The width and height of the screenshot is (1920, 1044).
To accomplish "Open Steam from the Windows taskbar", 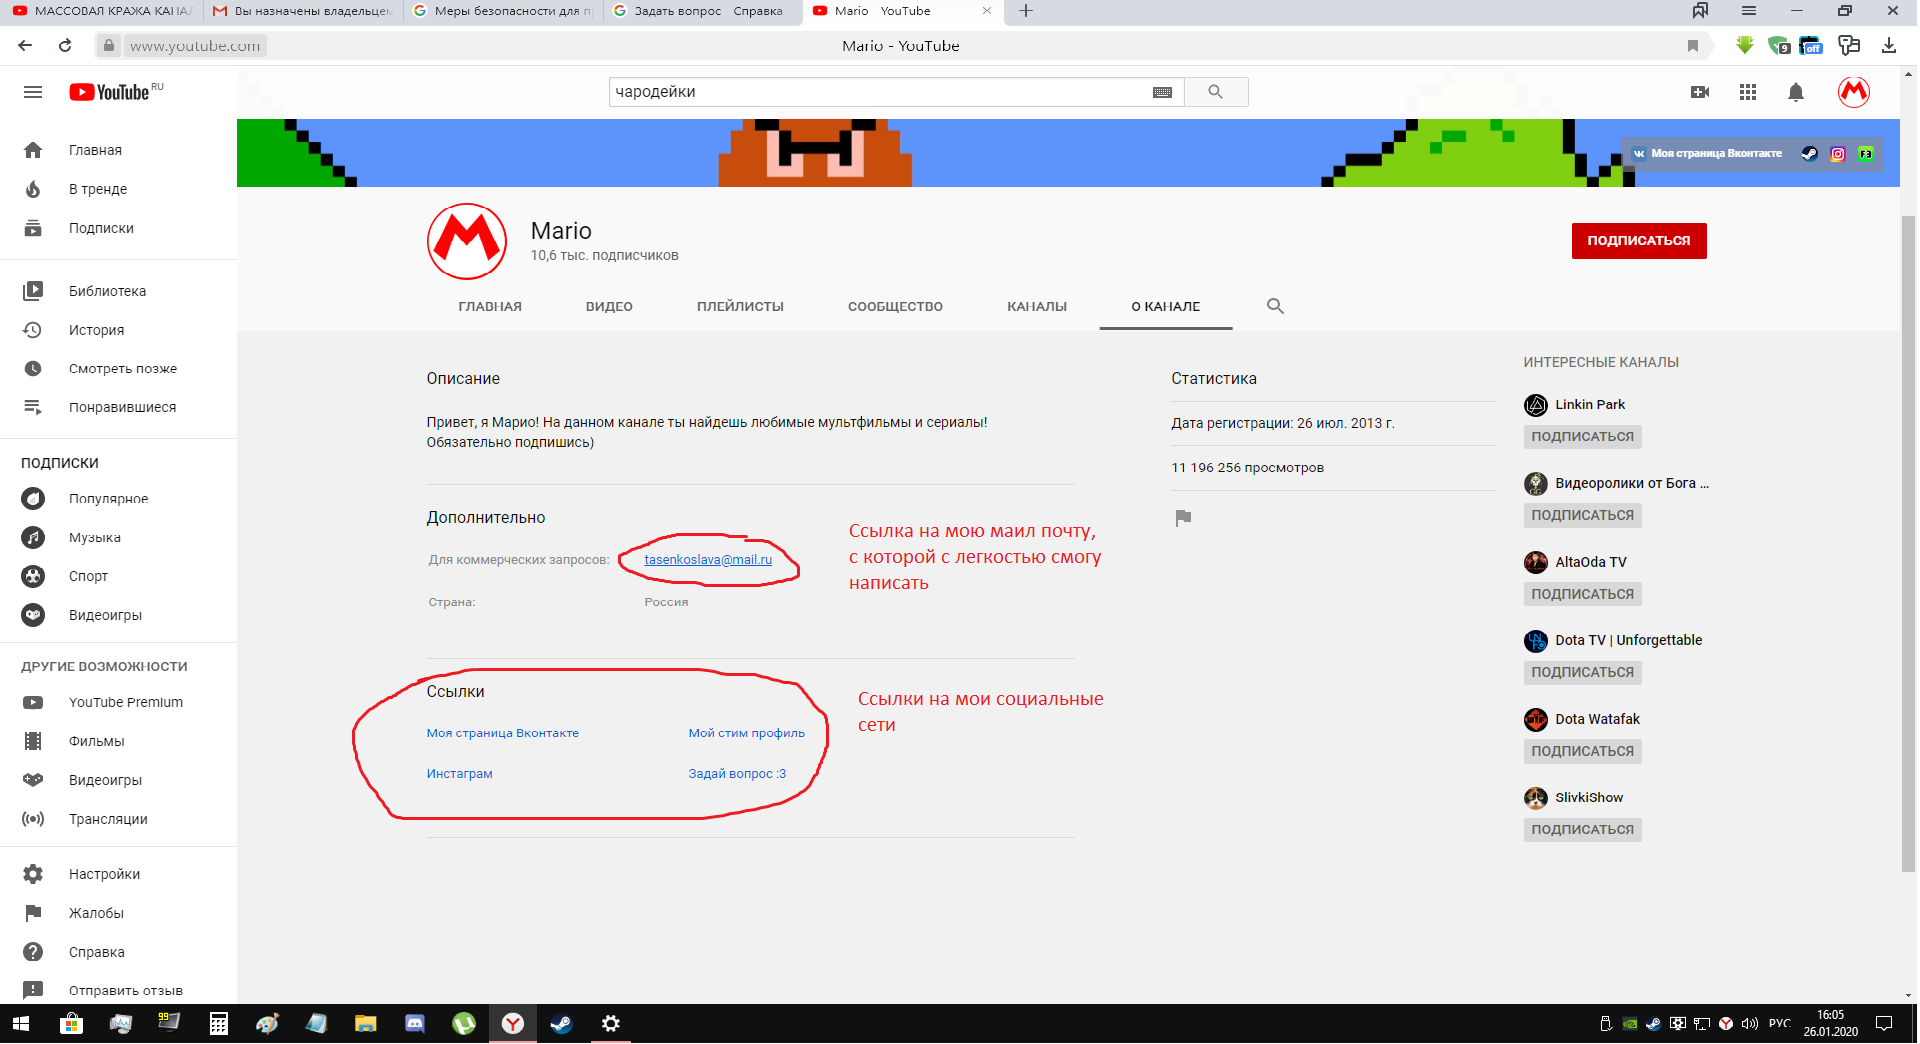I will click(561, 1024).
